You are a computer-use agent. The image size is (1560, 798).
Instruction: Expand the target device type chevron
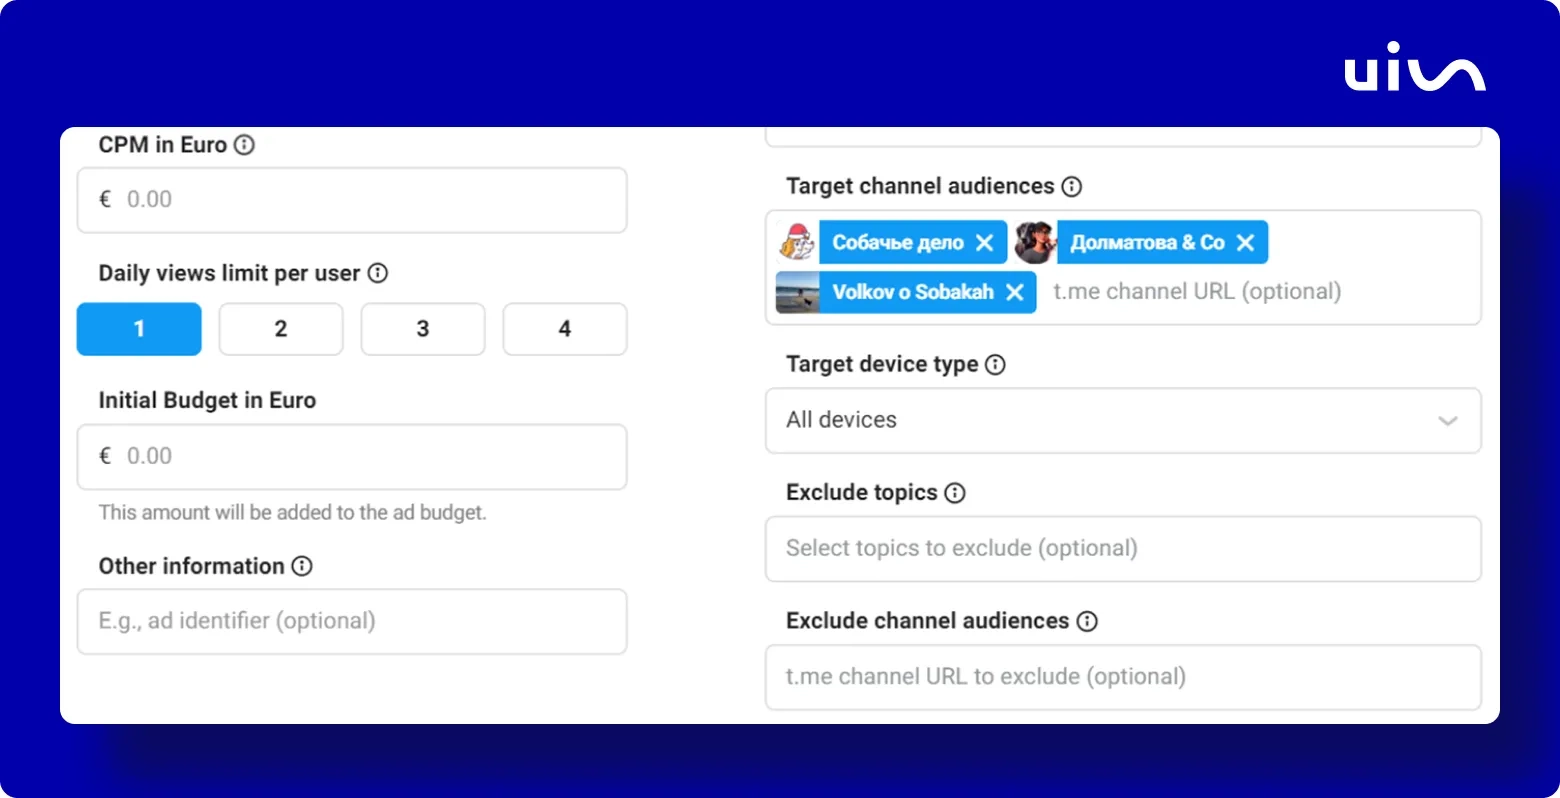[x=1448, y=421]
